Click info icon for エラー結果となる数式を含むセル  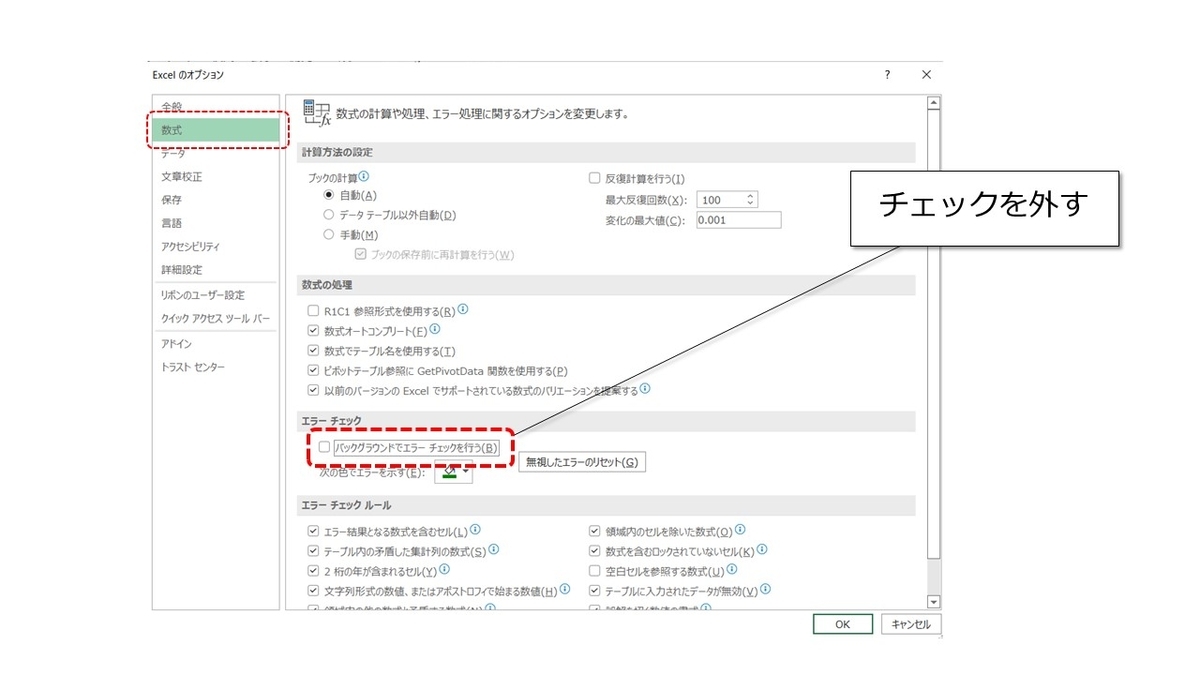point(475,530)
